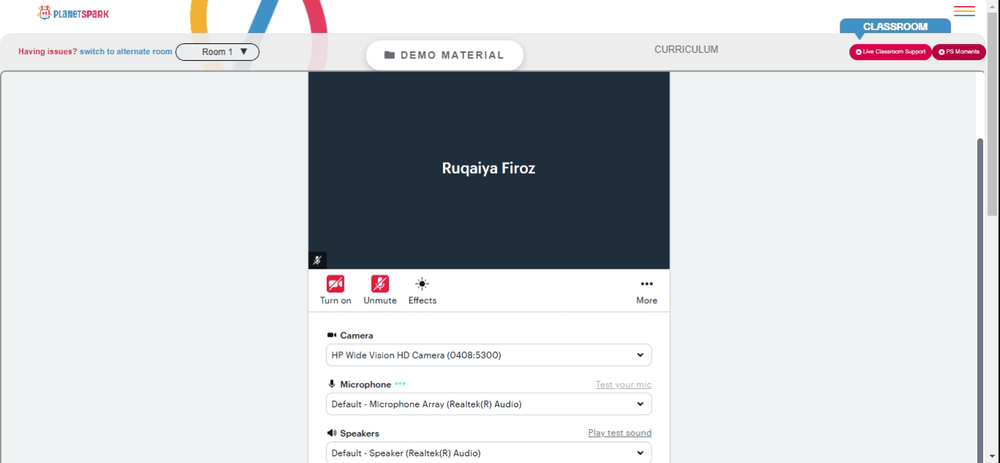Open the More three-dots menu
The image size is (1000, 463).
coord(647,284)
